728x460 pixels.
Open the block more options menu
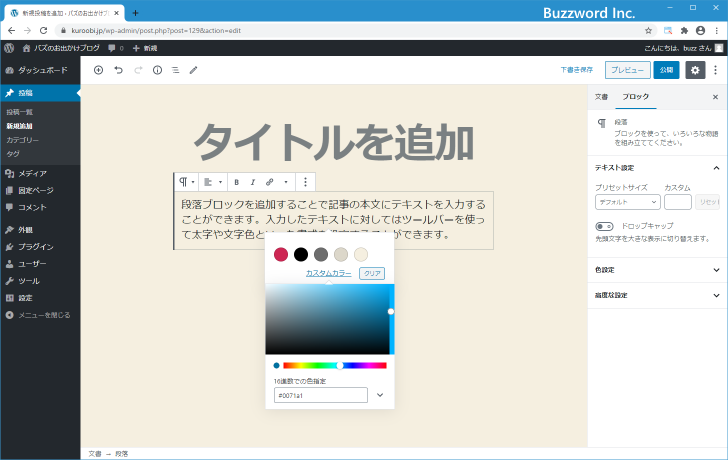pyautogui.click(x=306, y=182)
